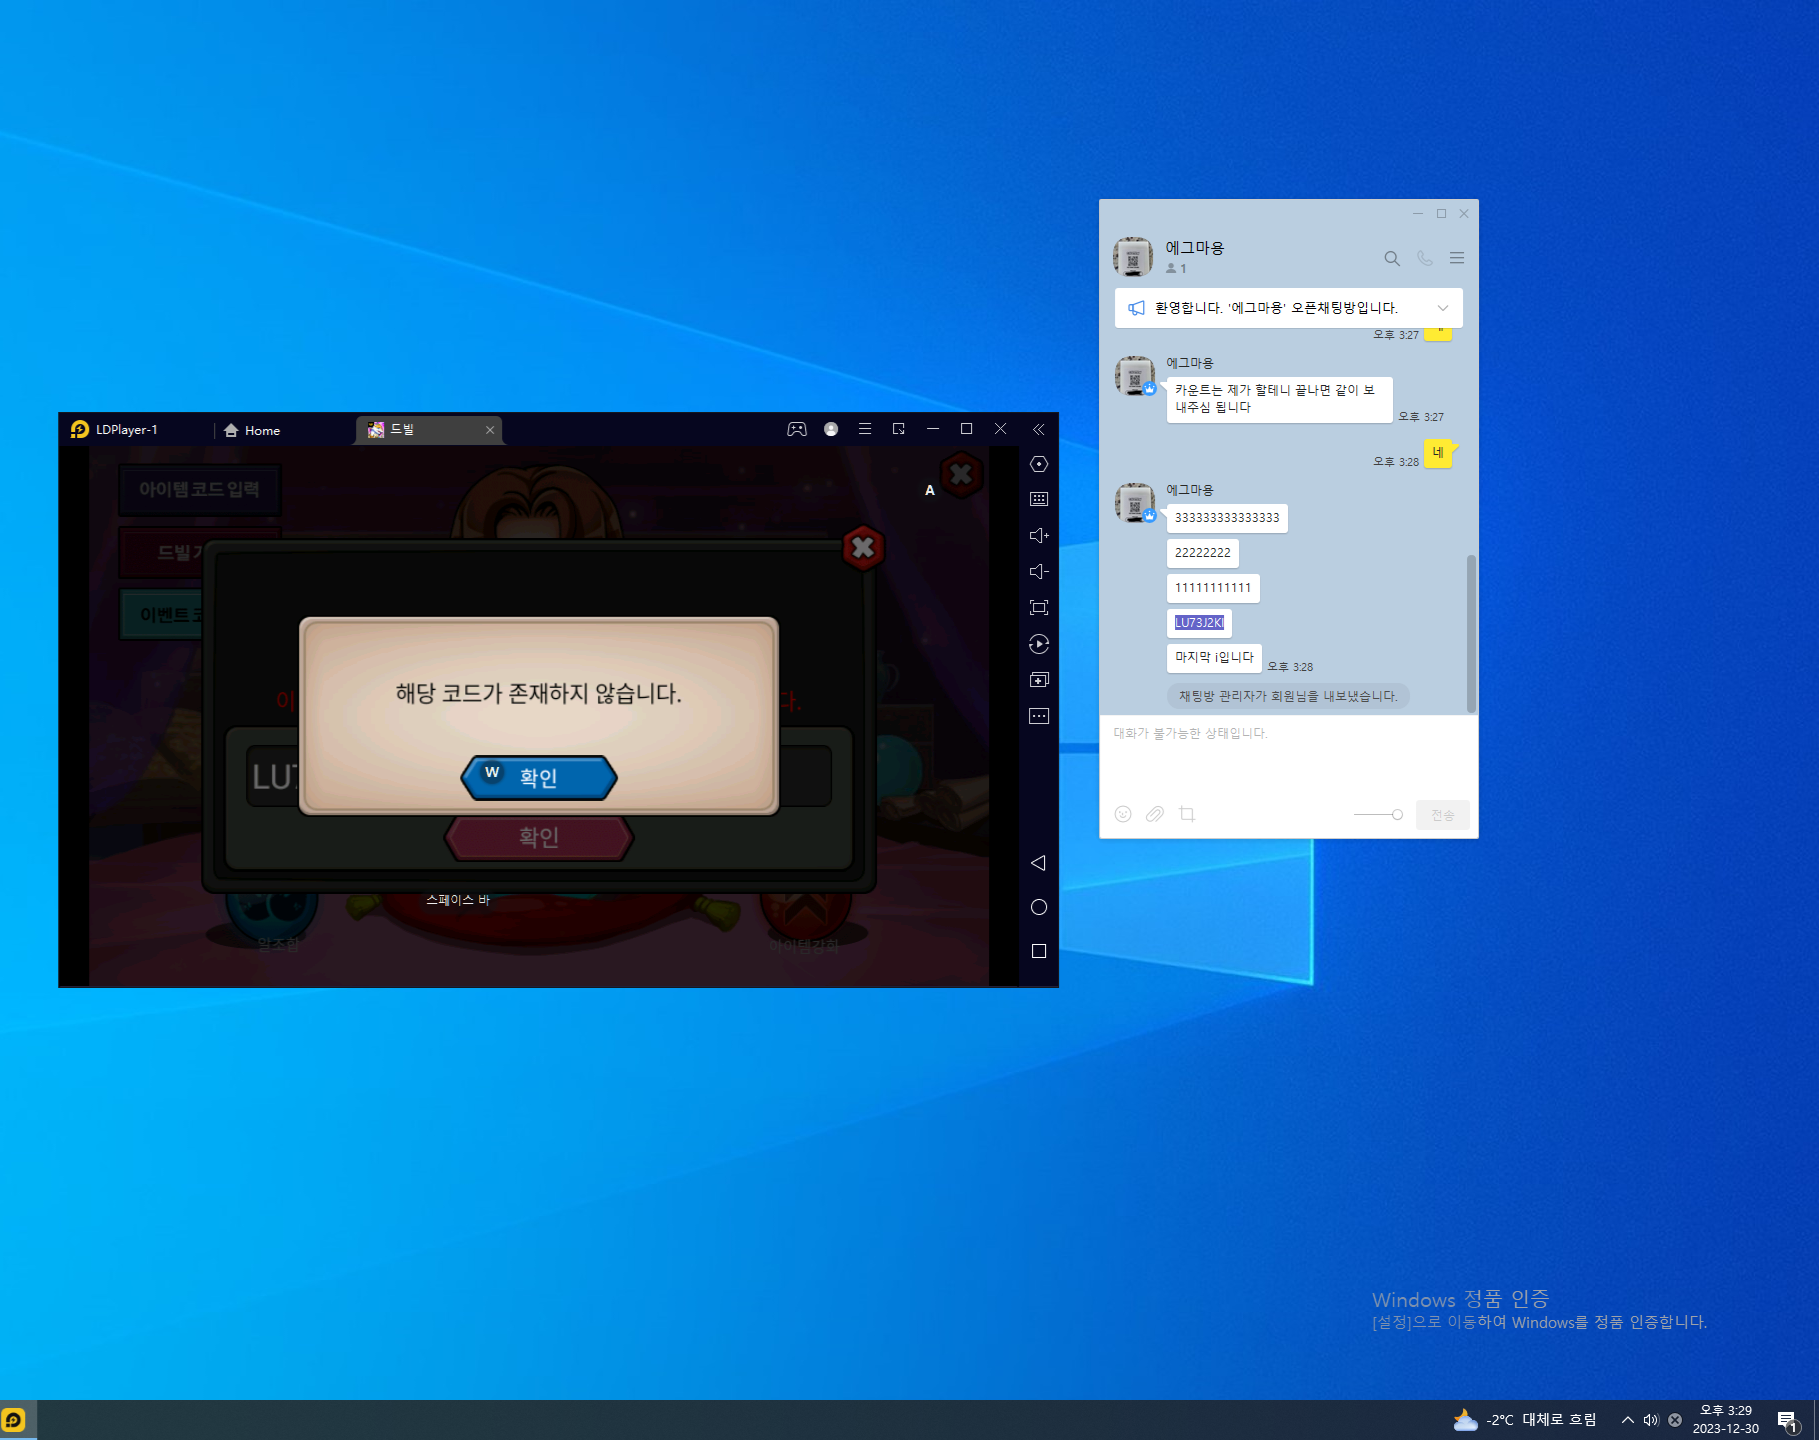The width and height of the screenshot is (1819, 1440).
Task: Open LDPlayer operation recorder icon
Action: [1039, 644]
